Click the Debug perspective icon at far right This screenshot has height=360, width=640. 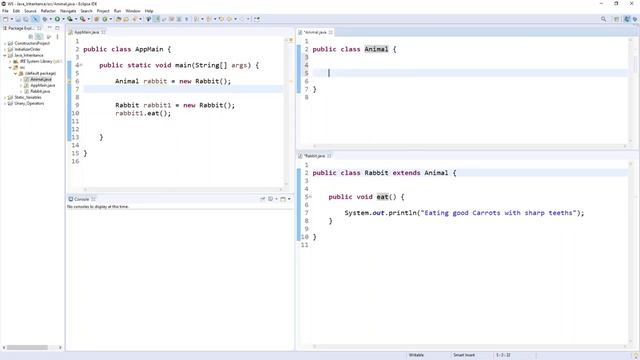(x=635, y=19)
